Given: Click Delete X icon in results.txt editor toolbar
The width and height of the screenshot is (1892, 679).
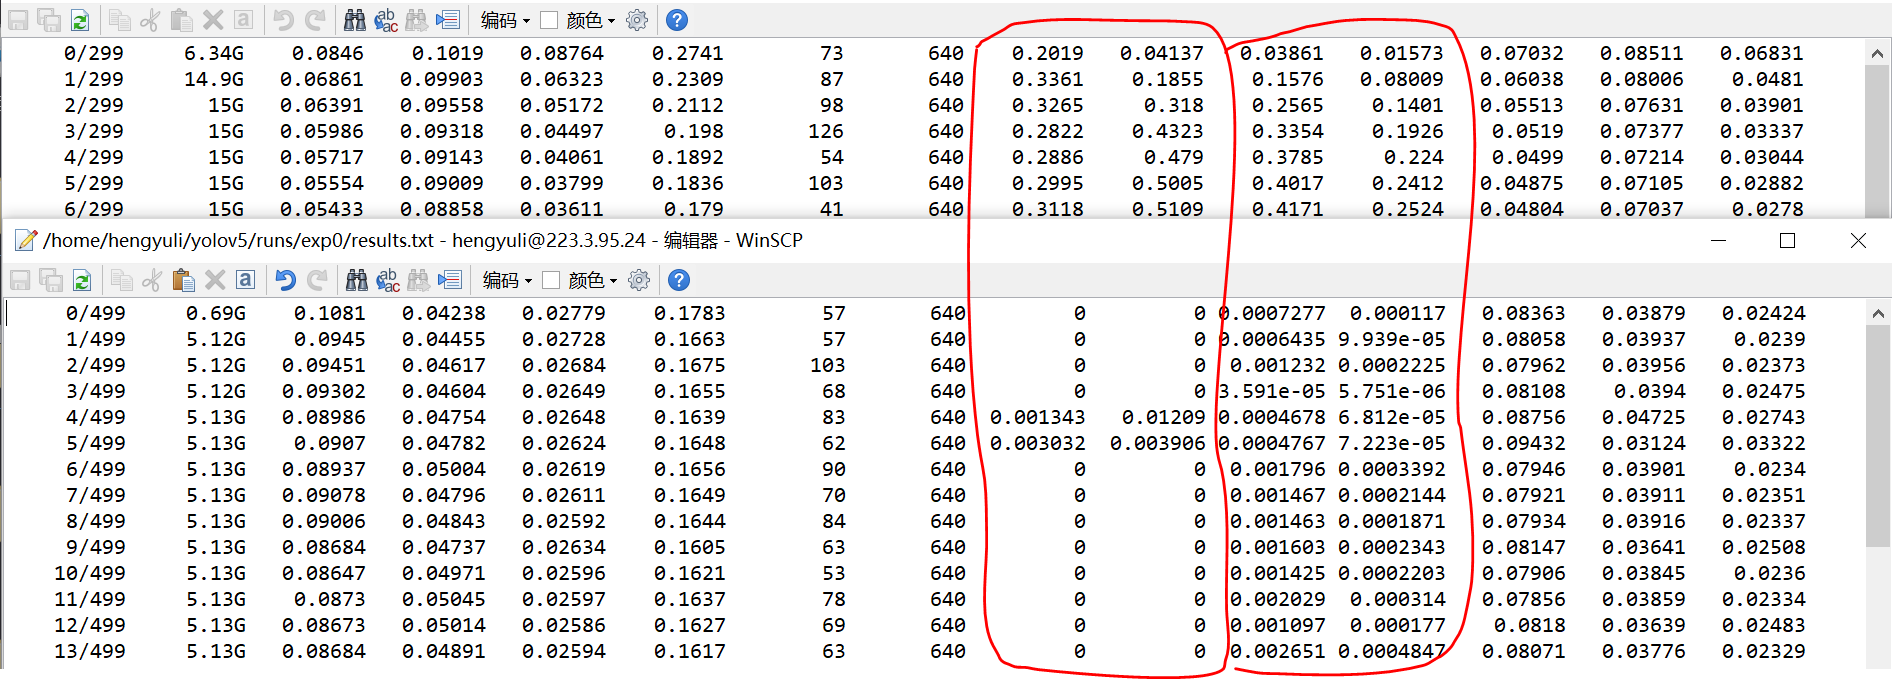Looking at the screenshot, I should tap(214, 280).
